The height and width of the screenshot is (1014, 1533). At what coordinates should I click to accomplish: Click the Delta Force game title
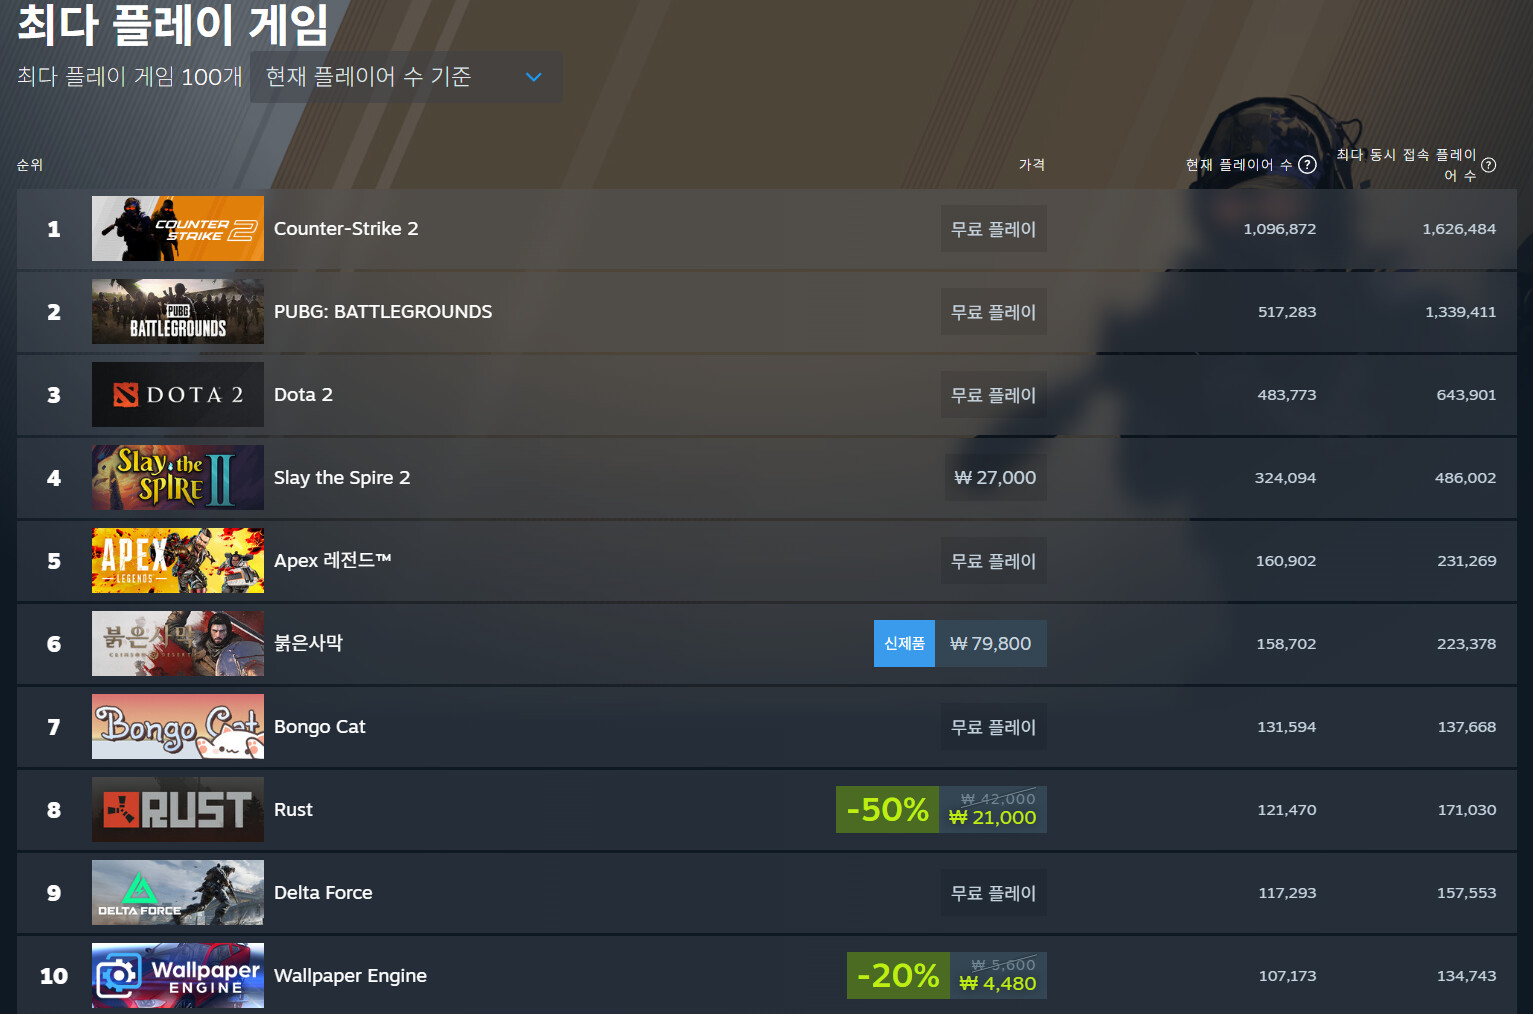click(323, 893)
